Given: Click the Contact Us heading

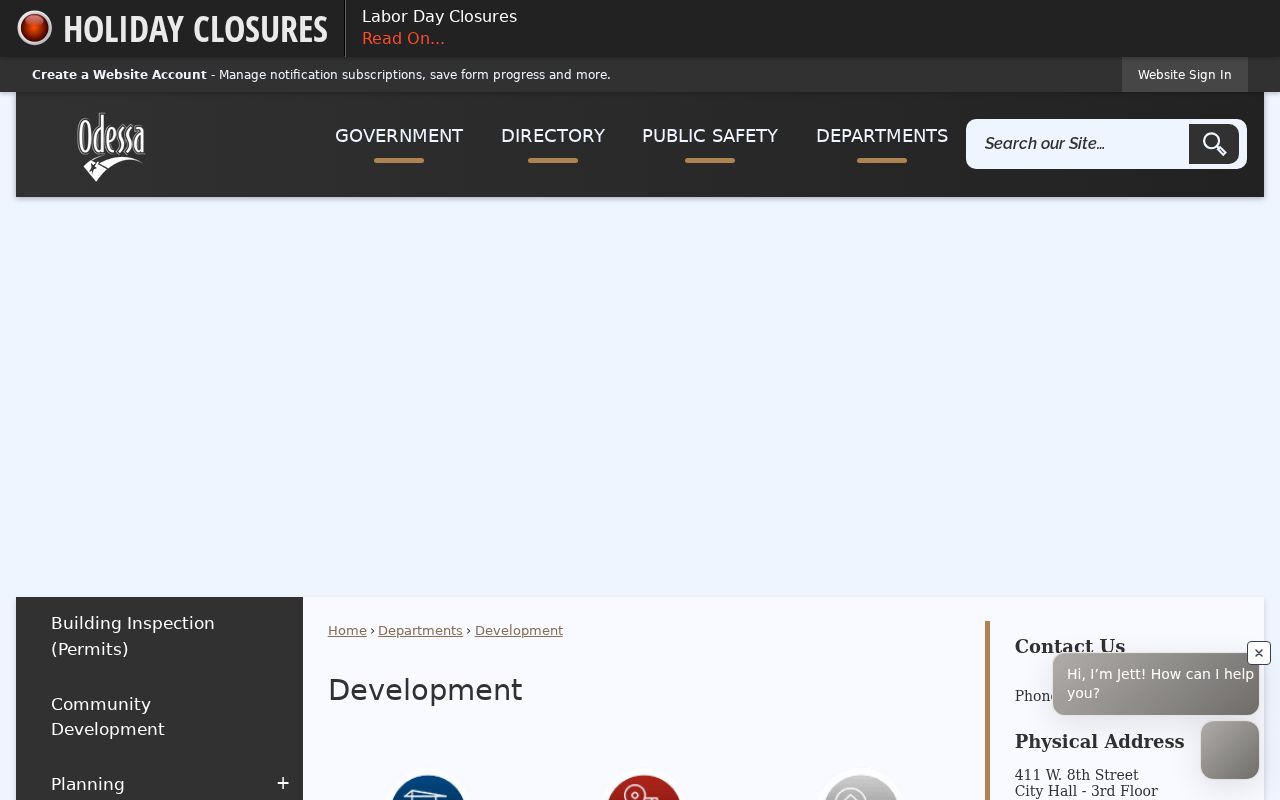Looking at the screenshot, I should coord(1070,646).
